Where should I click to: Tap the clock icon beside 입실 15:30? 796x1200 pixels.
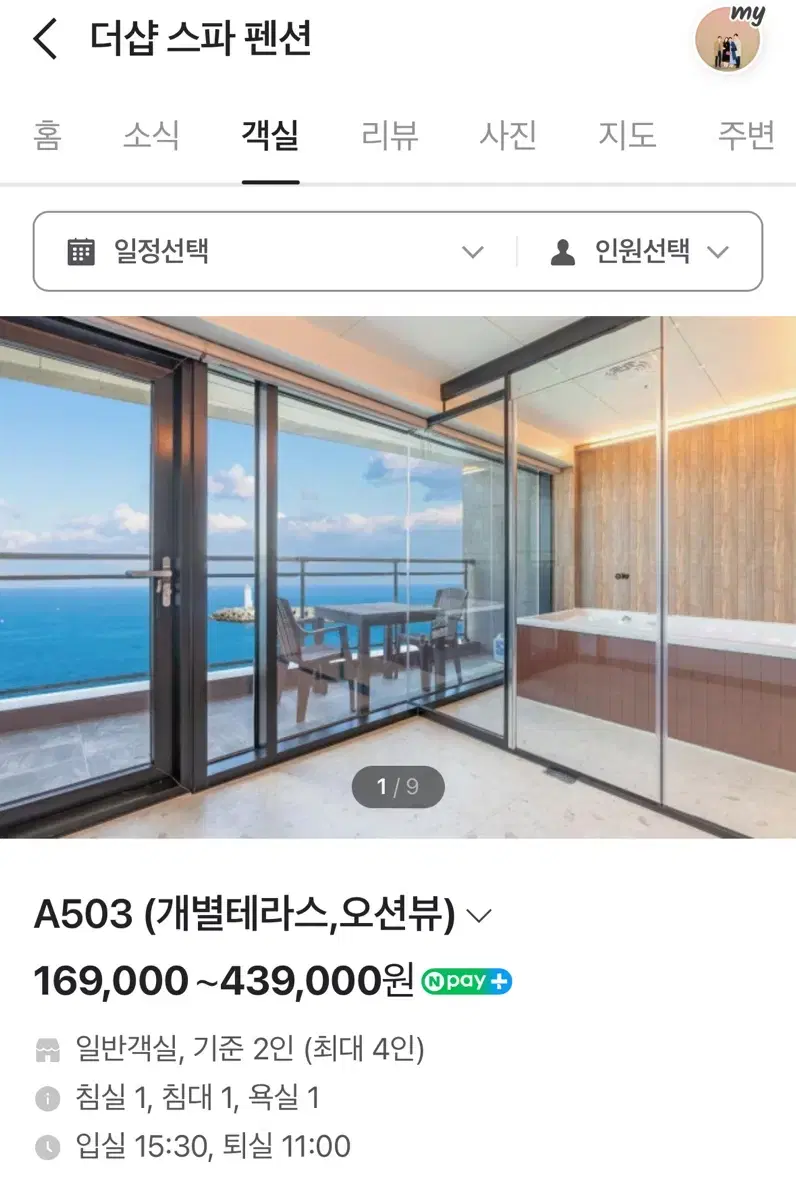[x=48, y=1147]
